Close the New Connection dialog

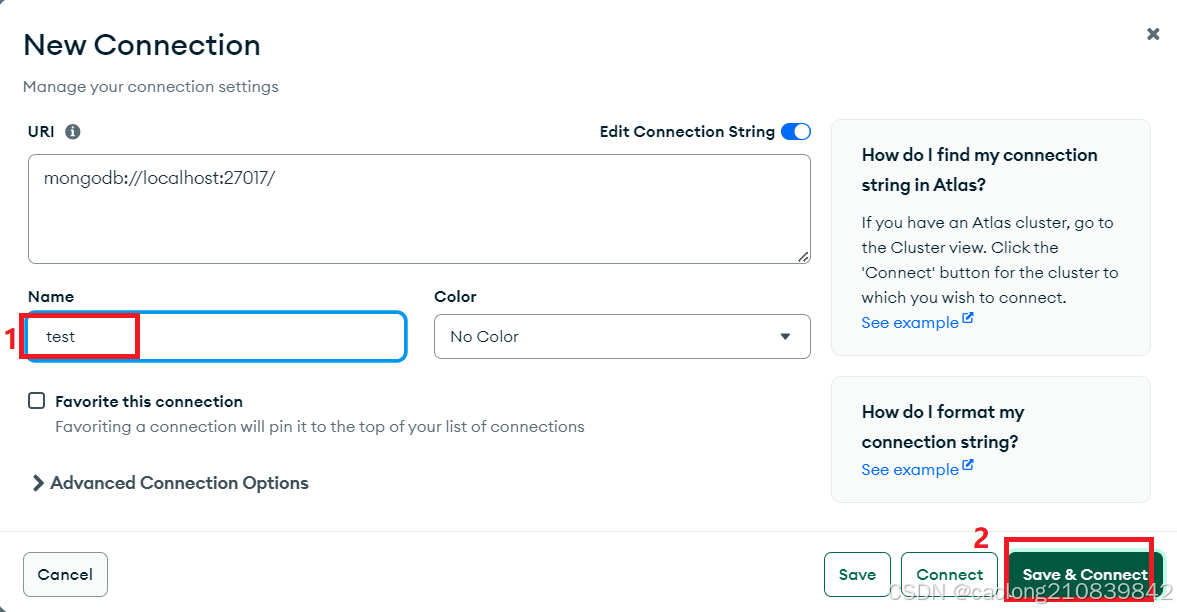(x=1153, y=34)
